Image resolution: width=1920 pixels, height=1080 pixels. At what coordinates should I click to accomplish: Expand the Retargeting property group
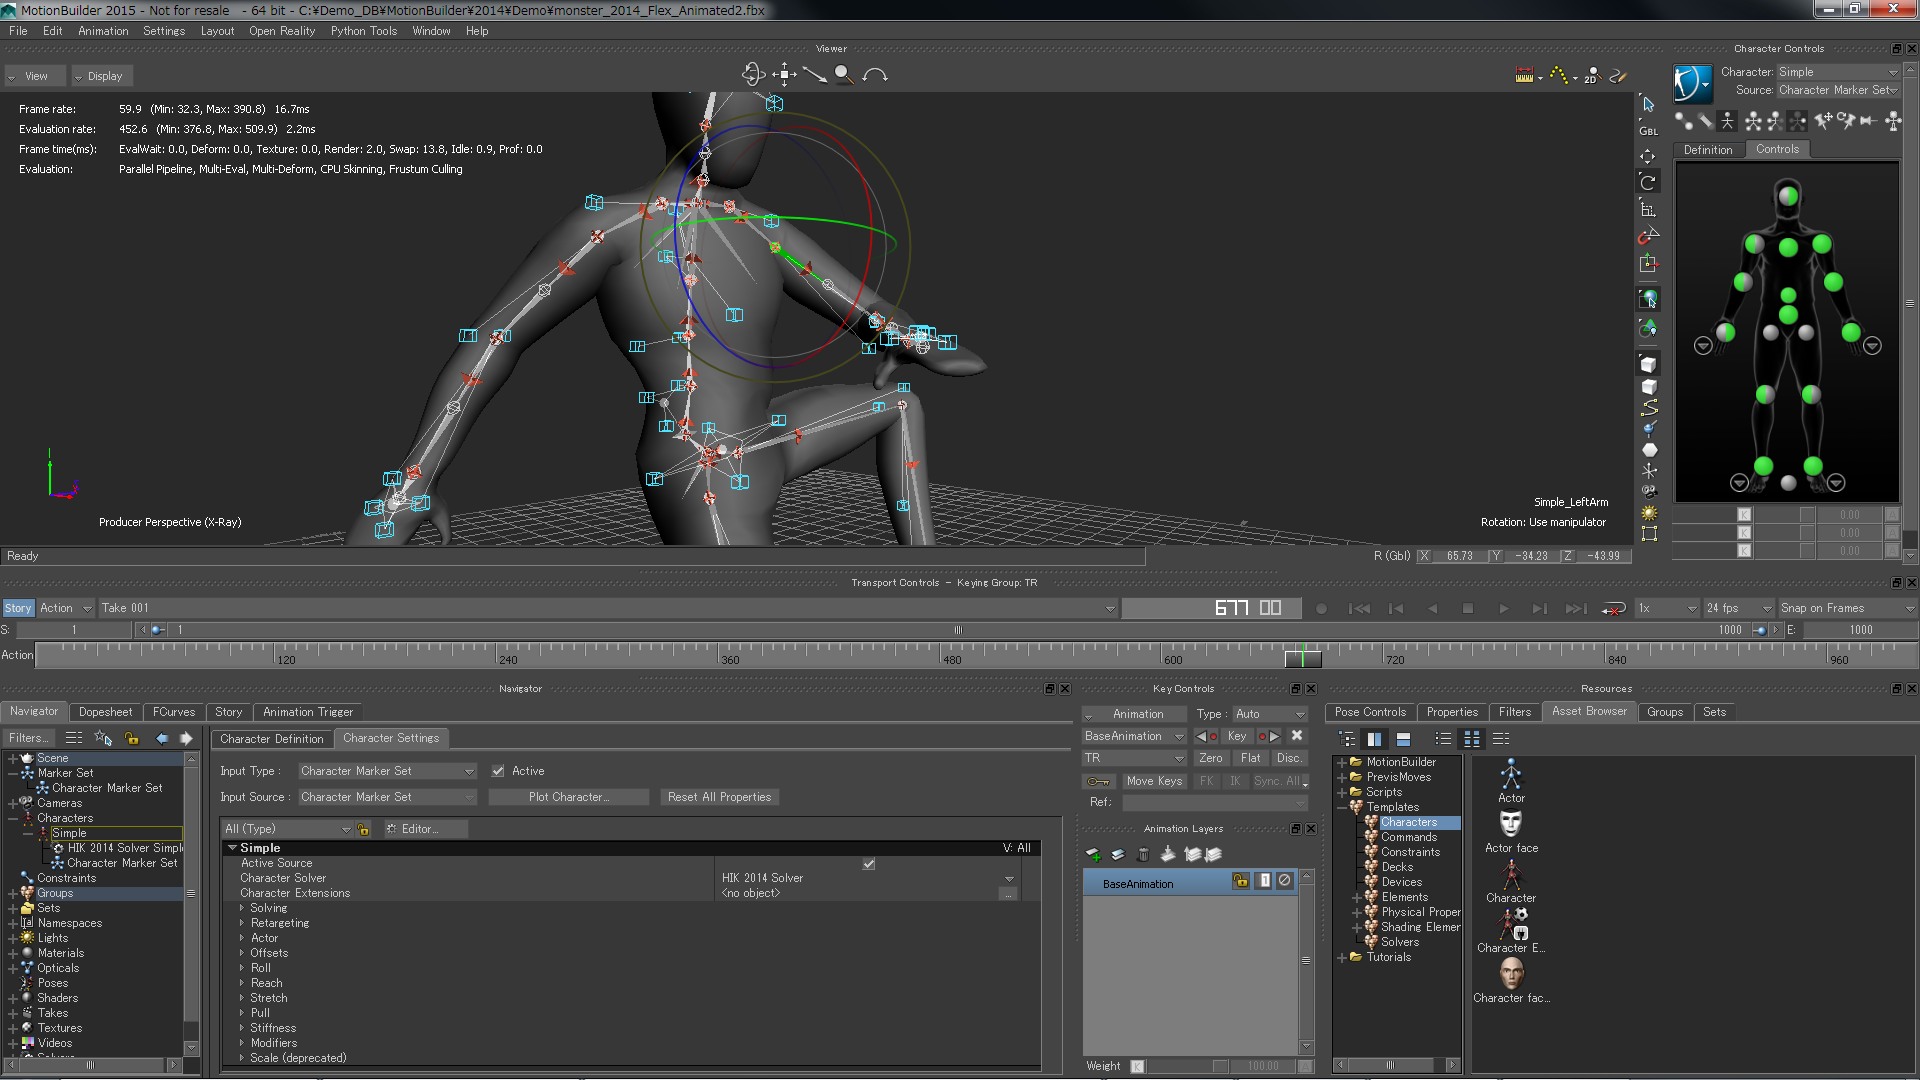pyautogui.click(x=242, y=923)
